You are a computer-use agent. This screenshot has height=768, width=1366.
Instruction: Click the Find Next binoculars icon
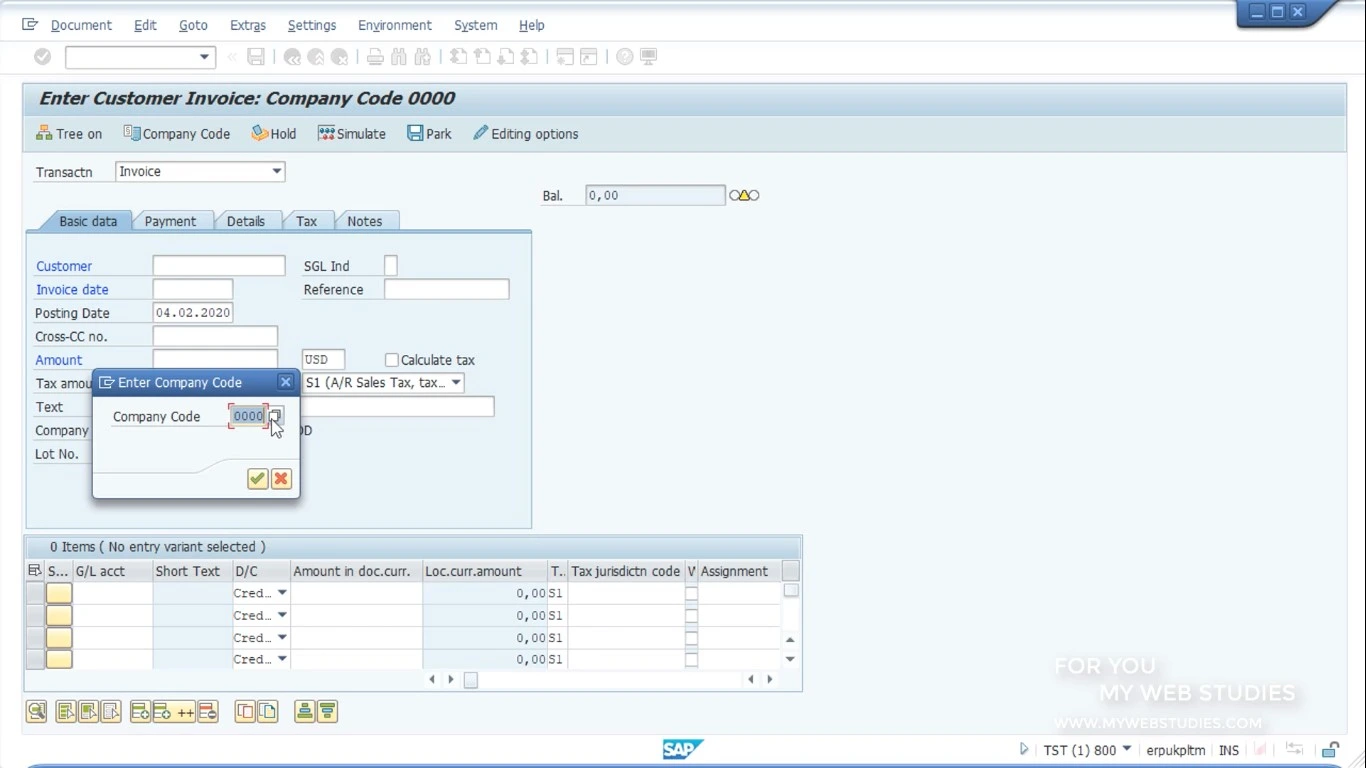[423, 57]
